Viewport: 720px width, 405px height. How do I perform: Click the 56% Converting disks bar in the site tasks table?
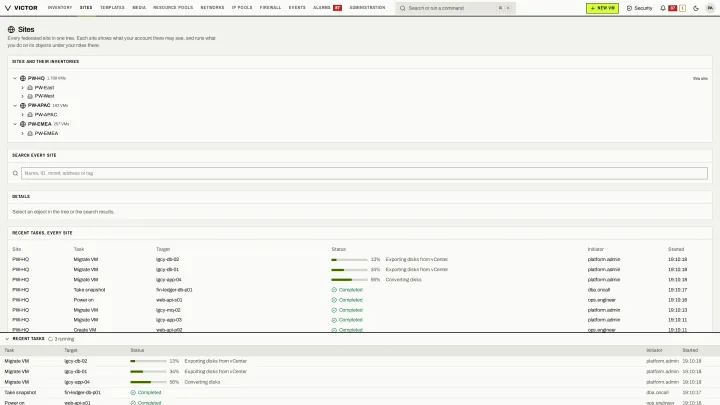tap(349, 280)
